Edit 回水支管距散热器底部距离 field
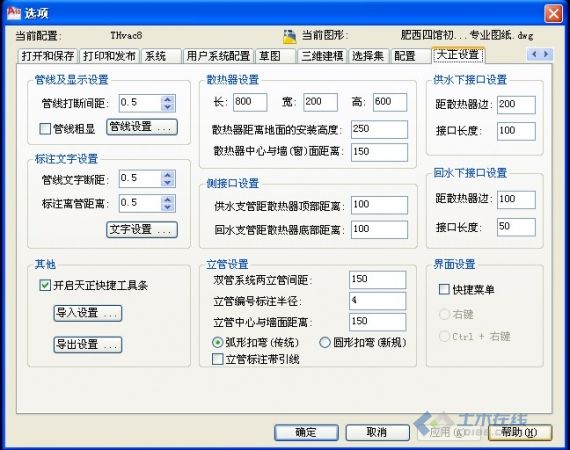The width and height of the screenshot is (570, 450). [380, 230]
